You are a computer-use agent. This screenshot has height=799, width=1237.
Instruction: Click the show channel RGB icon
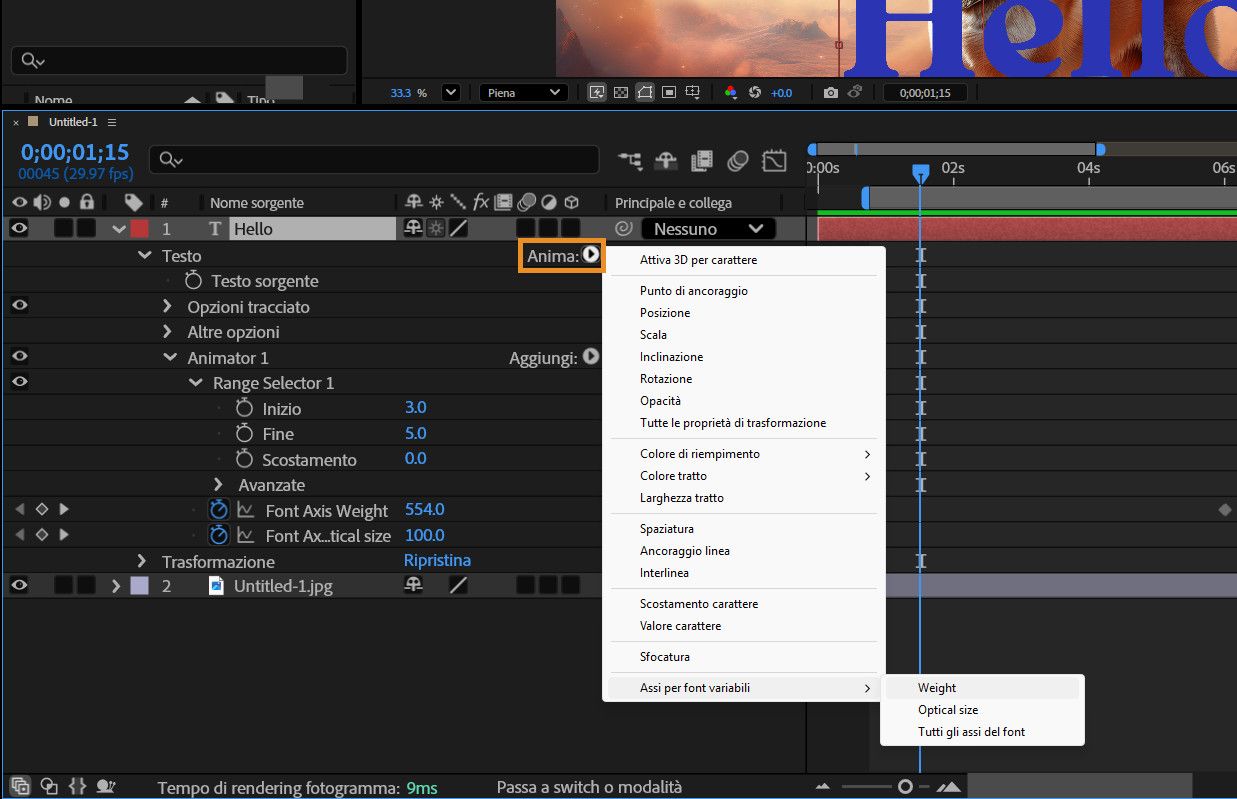731,92
